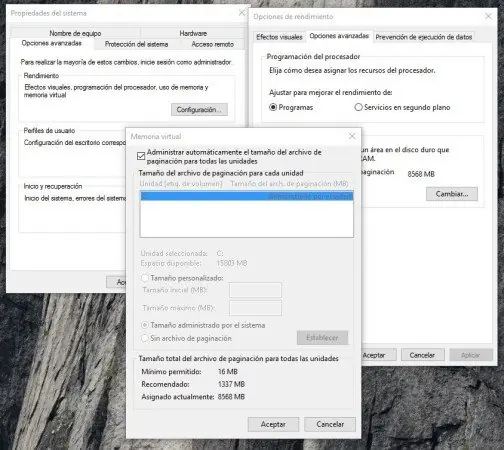Image resolution: width=504 pixels, height=450 pixels.
Task: Open the Acceso remoto tab
Action: coord(212,44)
